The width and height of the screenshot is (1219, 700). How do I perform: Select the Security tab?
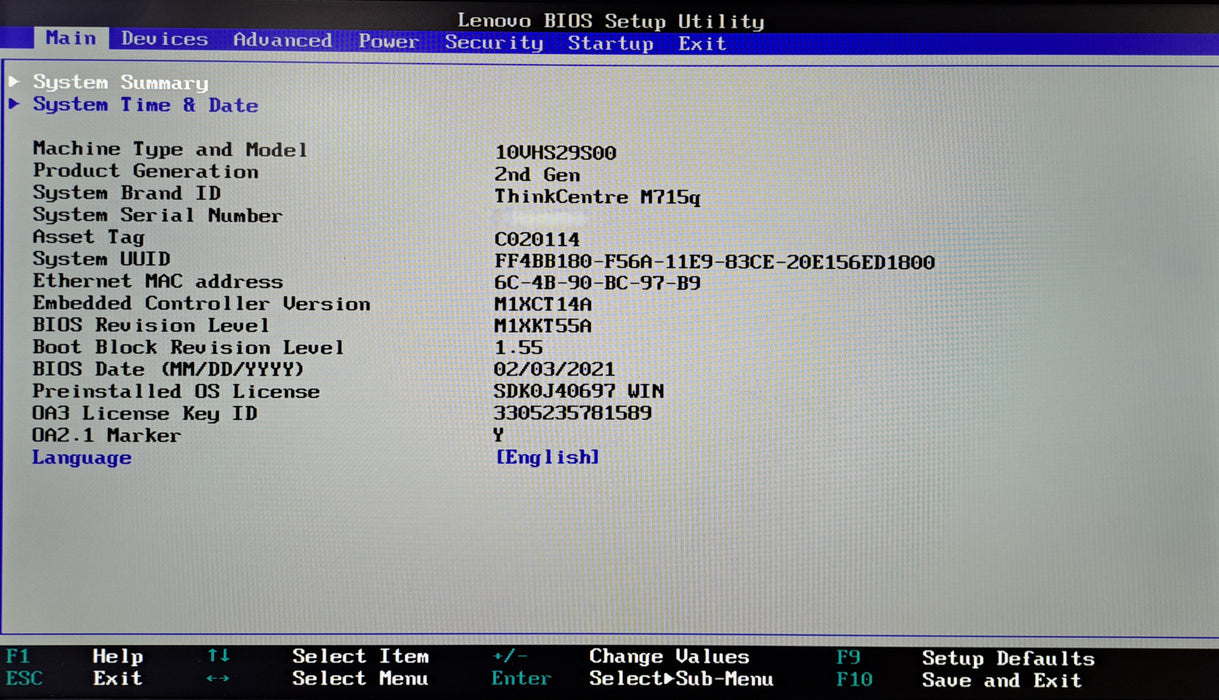click(494, 42)
